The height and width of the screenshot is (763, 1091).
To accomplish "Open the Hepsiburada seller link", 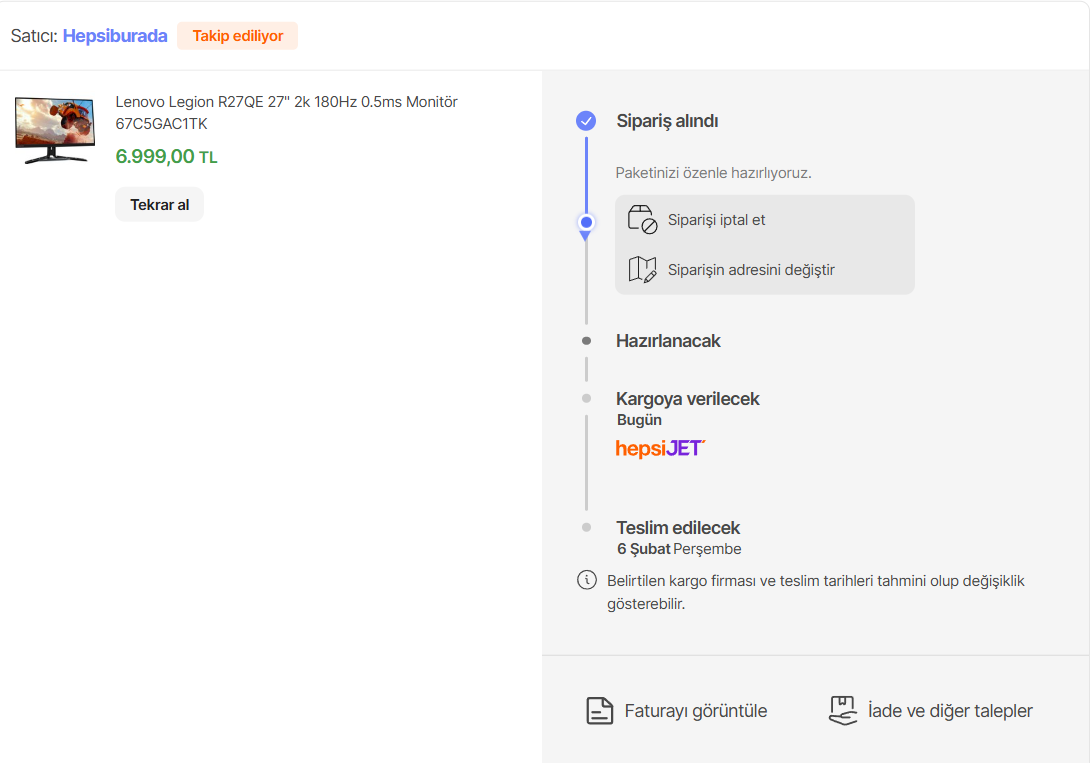I will pyautogui.click(x=115, y=36).
